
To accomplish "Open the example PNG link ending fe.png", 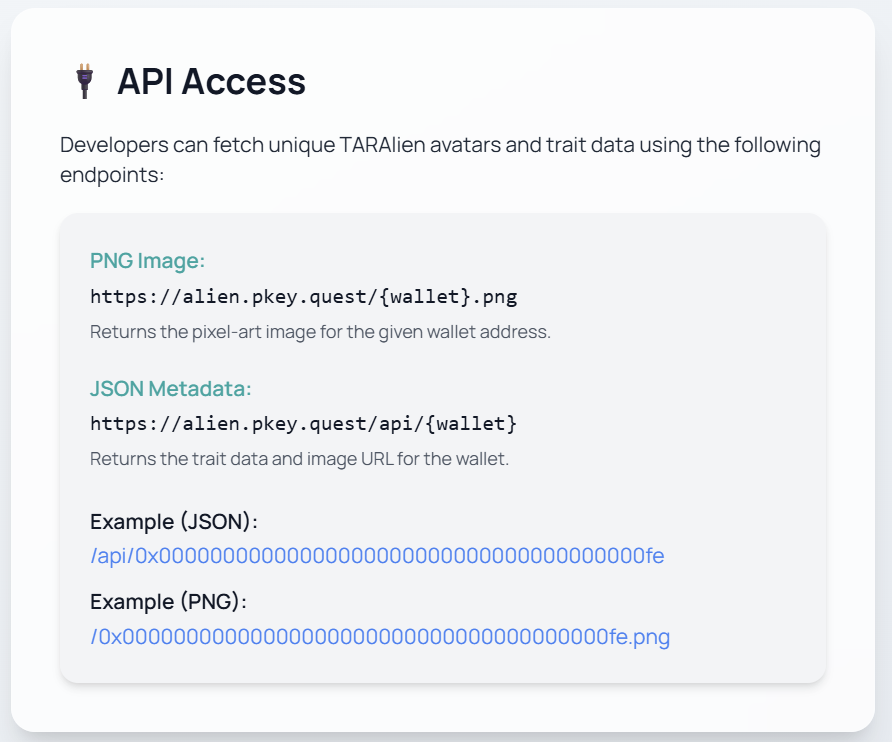I will point(380,636).
